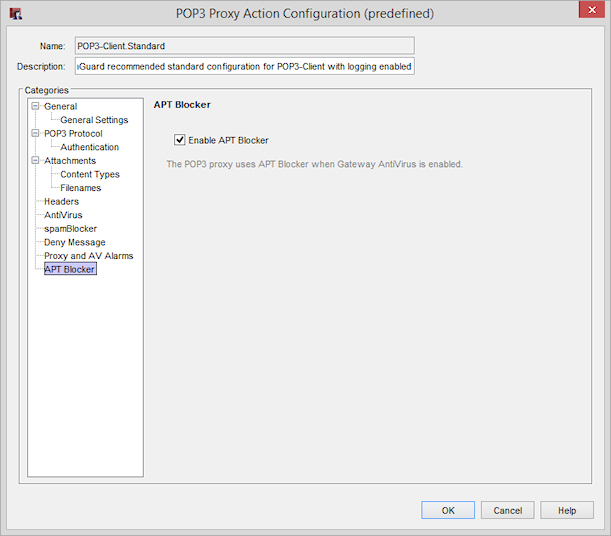Open Proxy and AV Alarms category
Viewport: 611px width, 536px height.
(88, 256)
